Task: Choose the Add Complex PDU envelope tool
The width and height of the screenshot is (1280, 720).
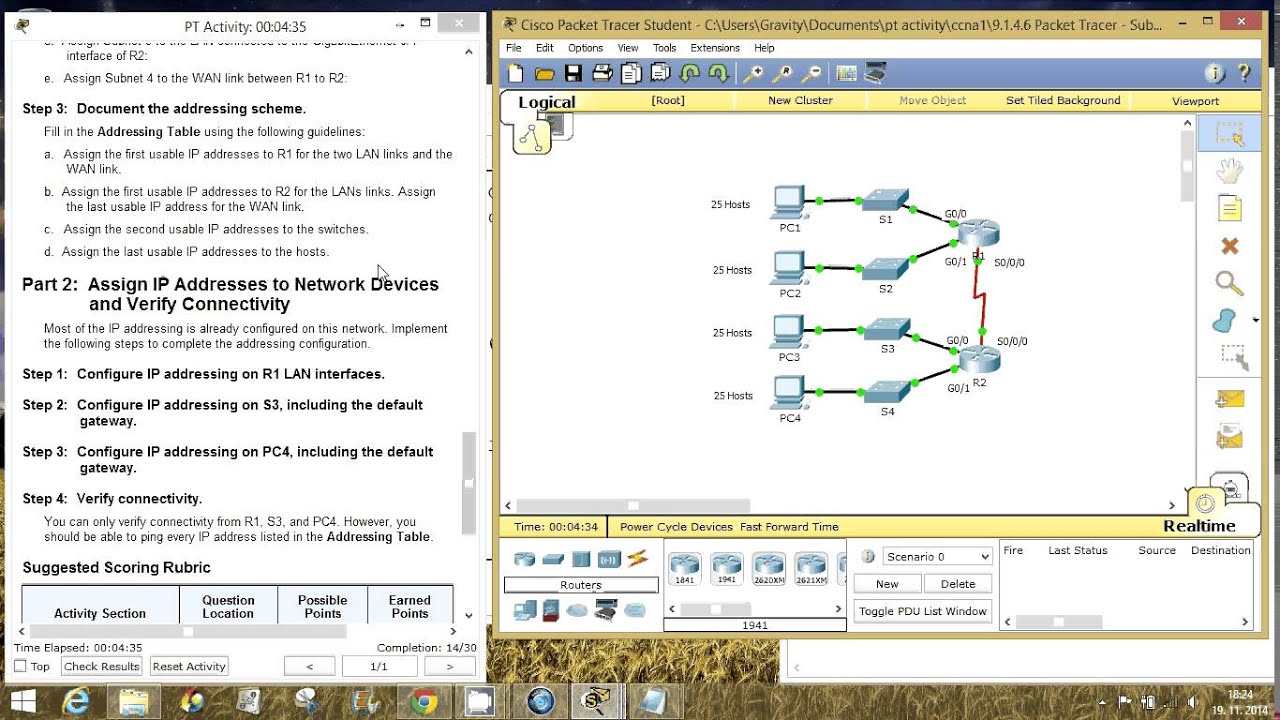Action: [x=1229, y=437]
